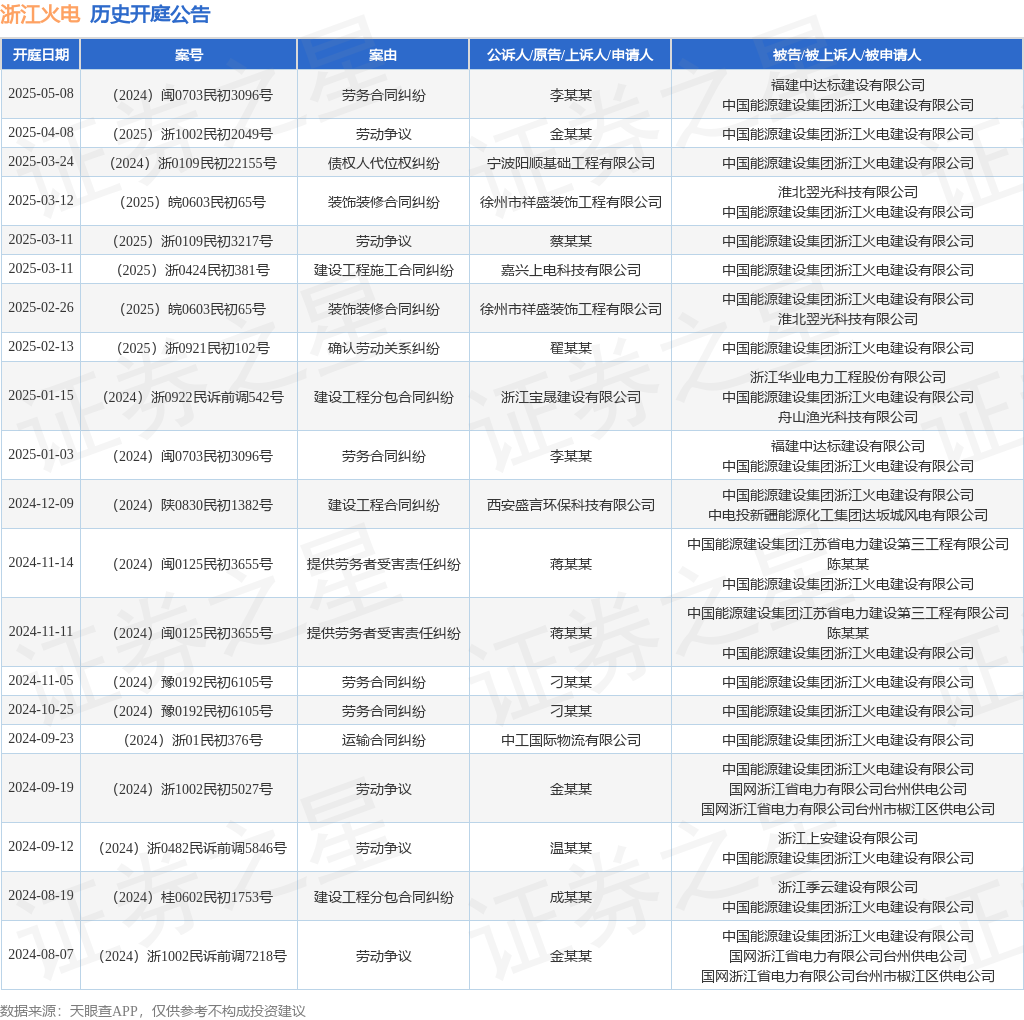The image size is (1024, 1020).
Task: Click case number (2024)陕0830民初1382号
Action: tap(189, 505)
